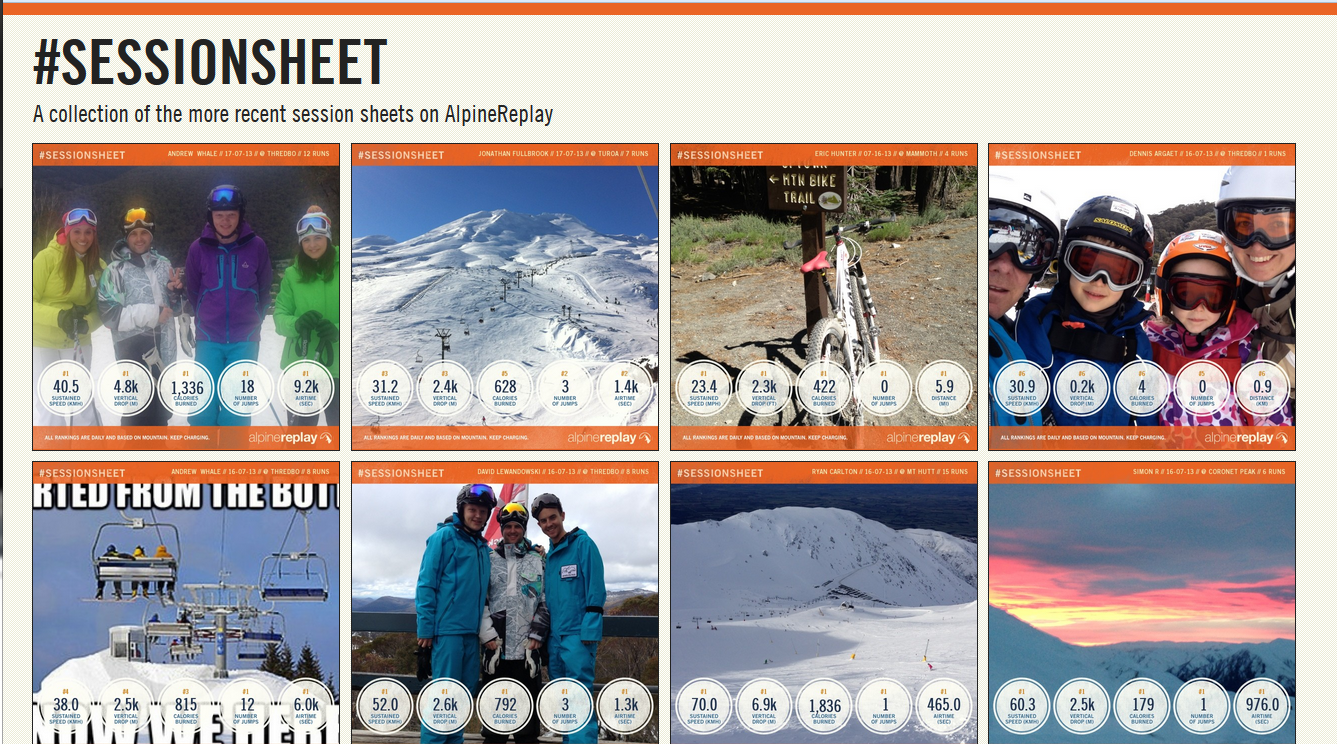Viewport: 1337px width, 744px height.
Task: Open Jonathan Fullbrook's Turoa session sheet
Action: coord(505,297)
